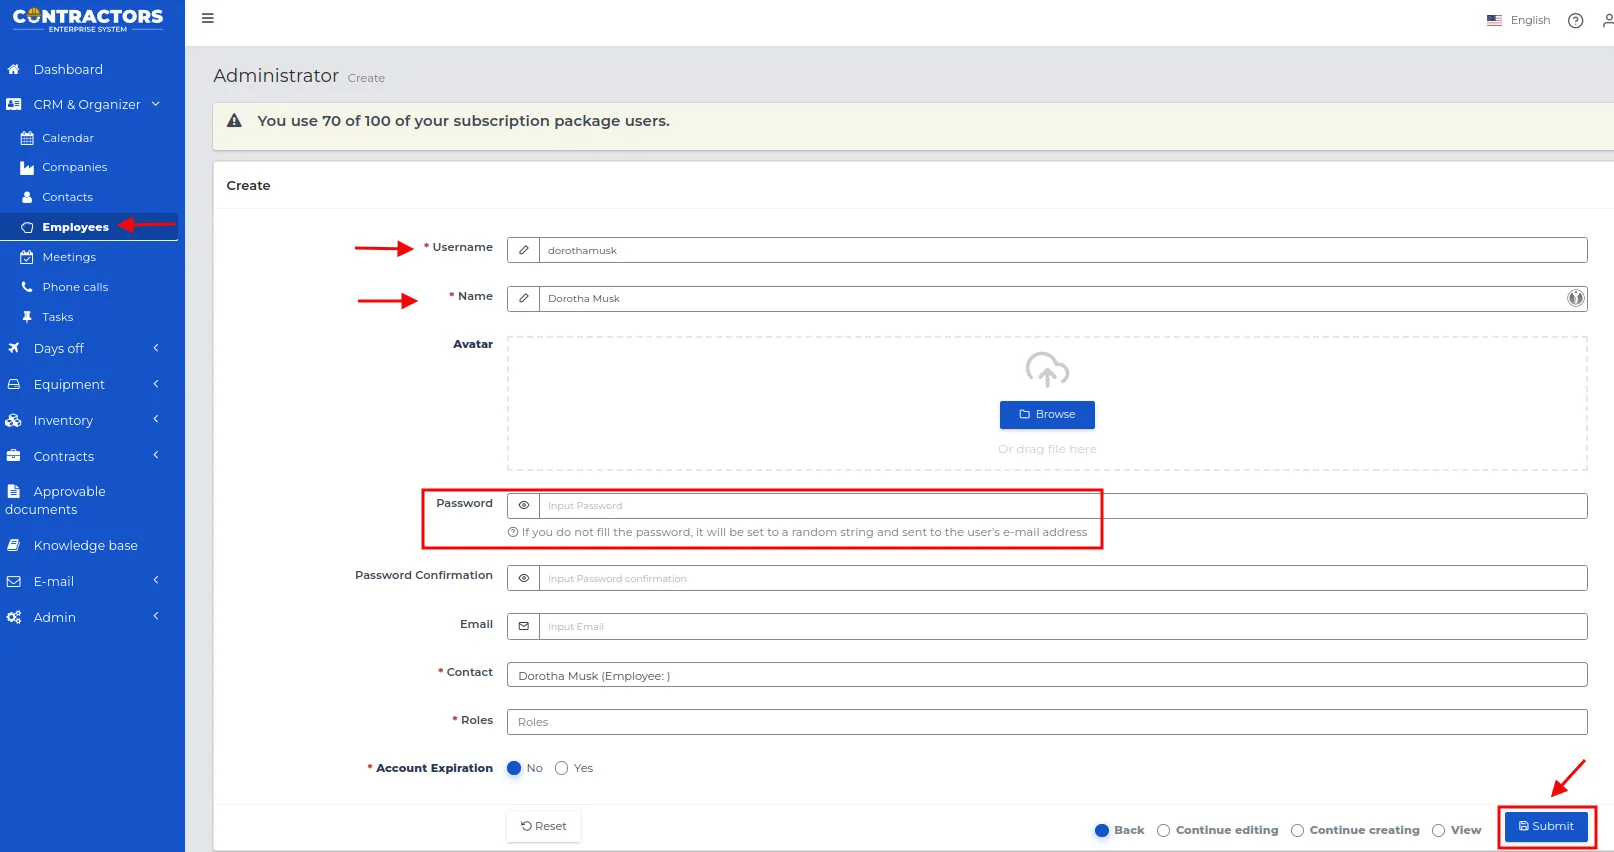Open the English language selector

tap(1518, 20)
